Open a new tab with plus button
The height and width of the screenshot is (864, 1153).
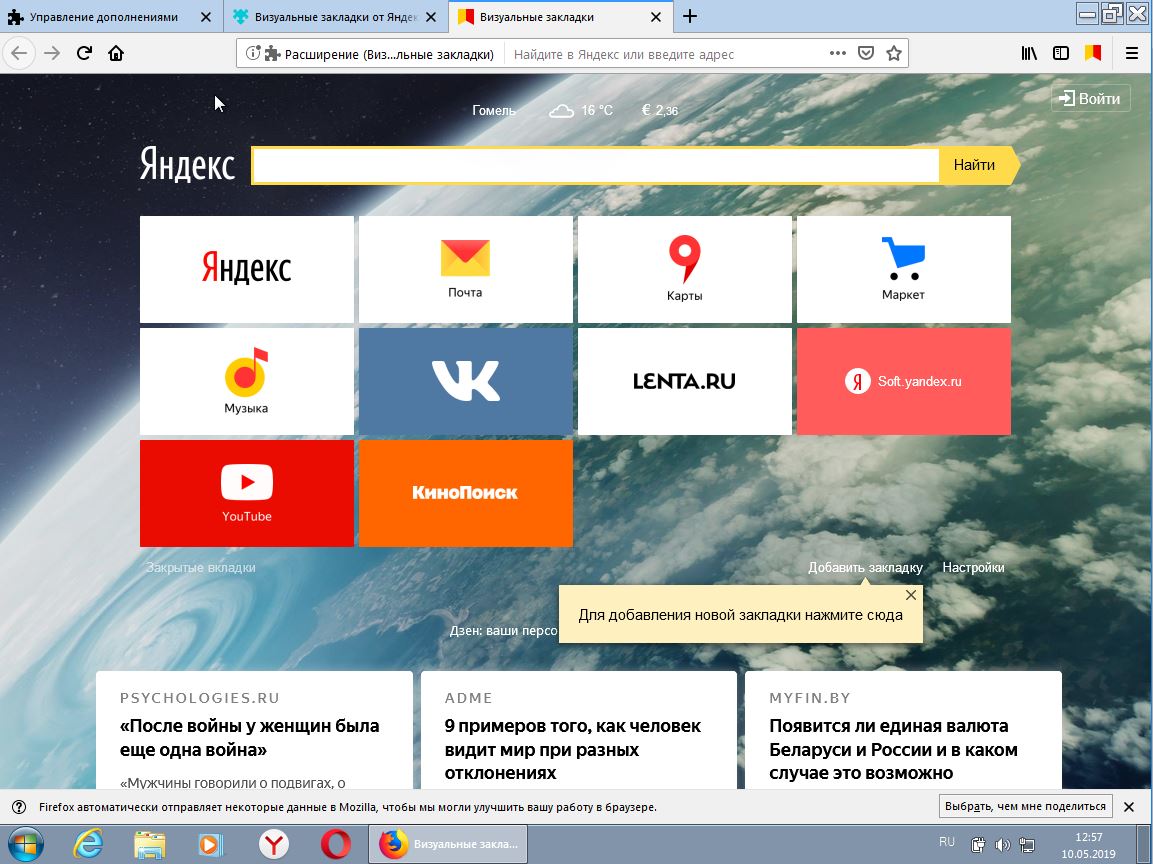click(x=689, y=16)
